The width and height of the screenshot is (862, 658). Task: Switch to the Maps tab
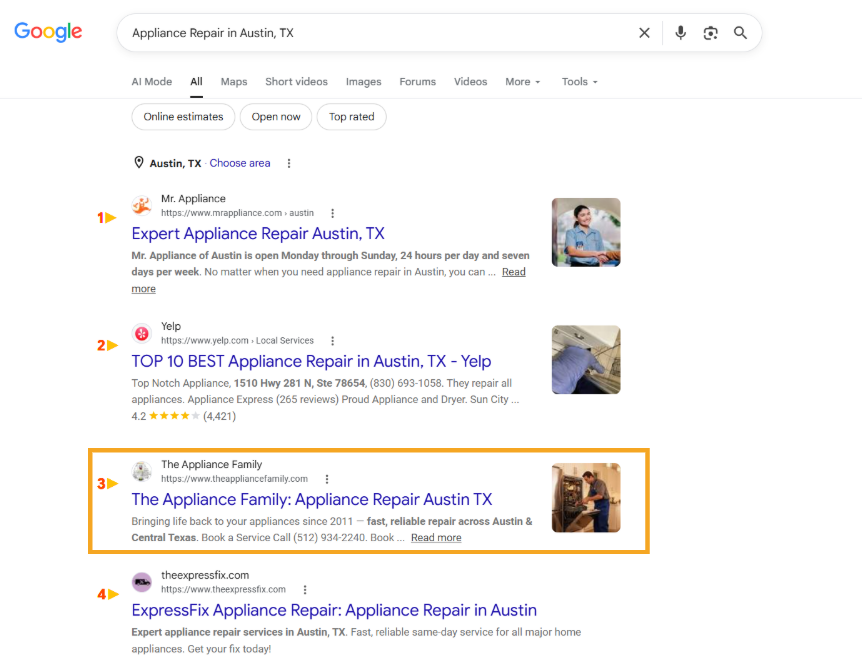(x=234, y=81)
